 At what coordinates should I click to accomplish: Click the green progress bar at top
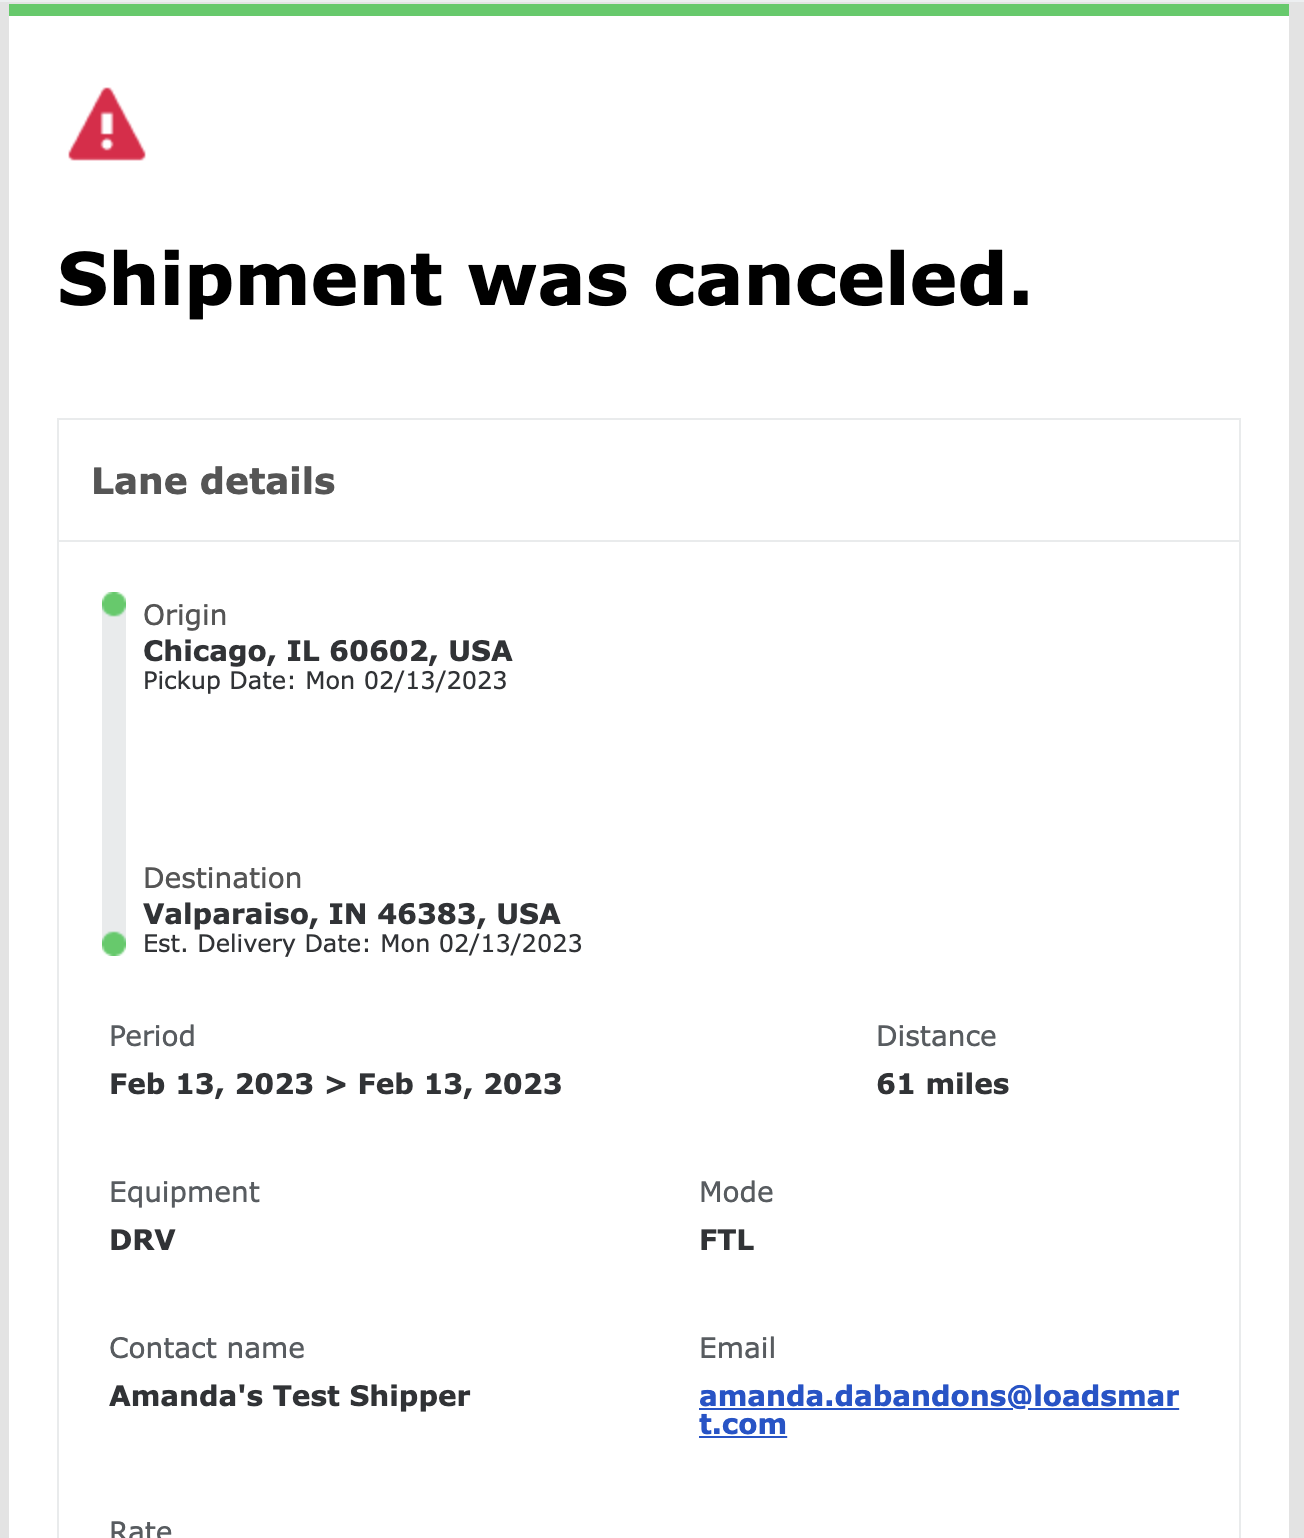tap(649, 10)
